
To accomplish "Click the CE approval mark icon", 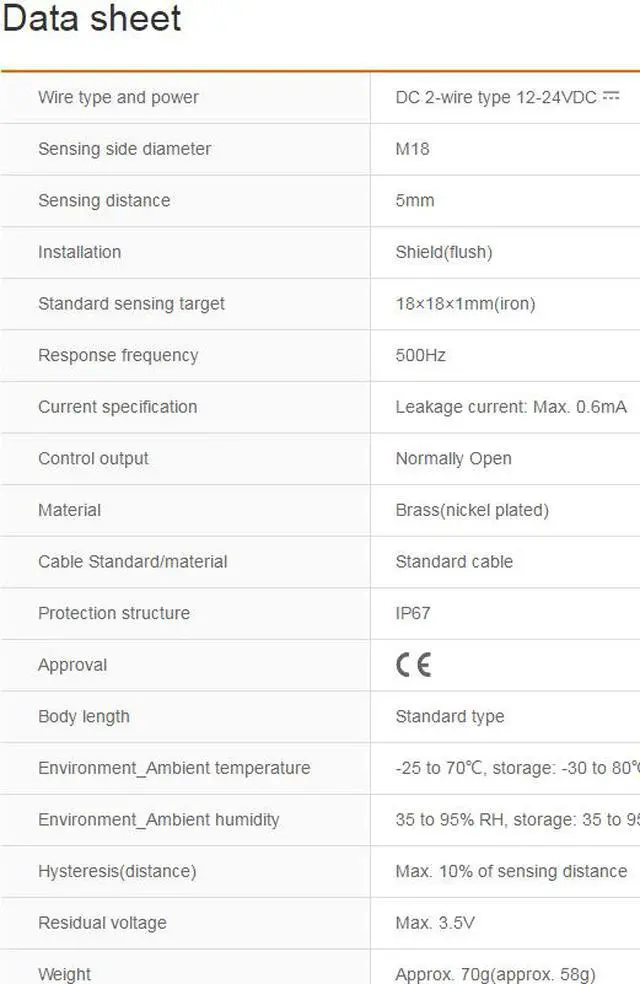I will (413, 665).
